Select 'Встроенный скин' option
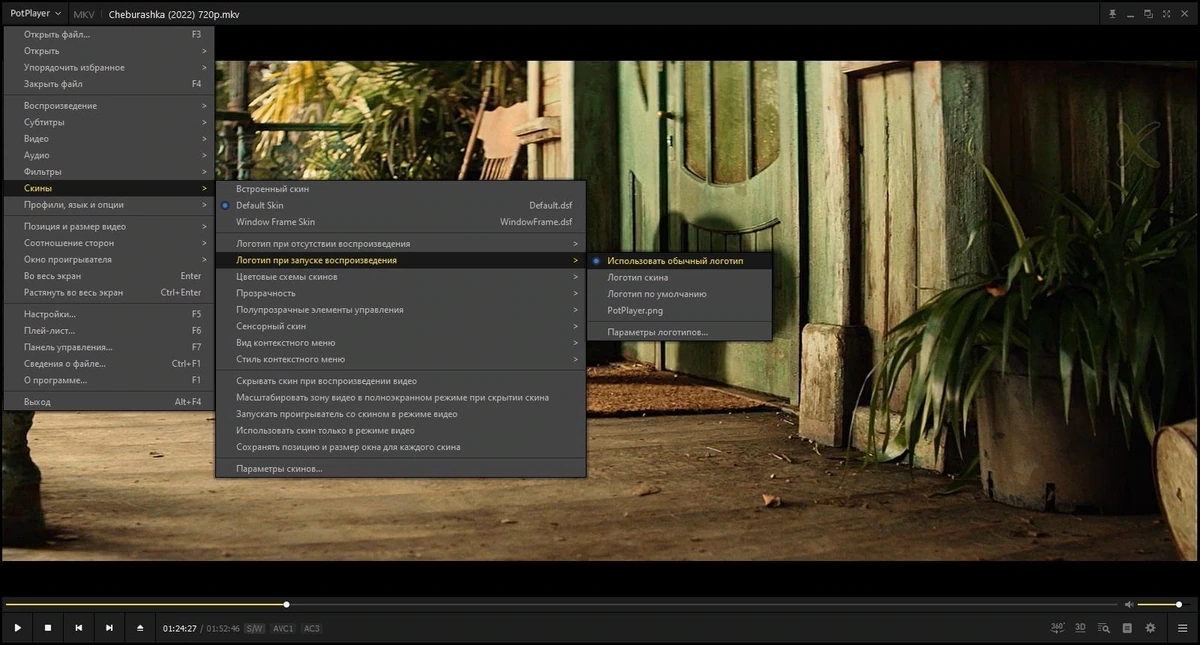 click(x=401, y=188)
